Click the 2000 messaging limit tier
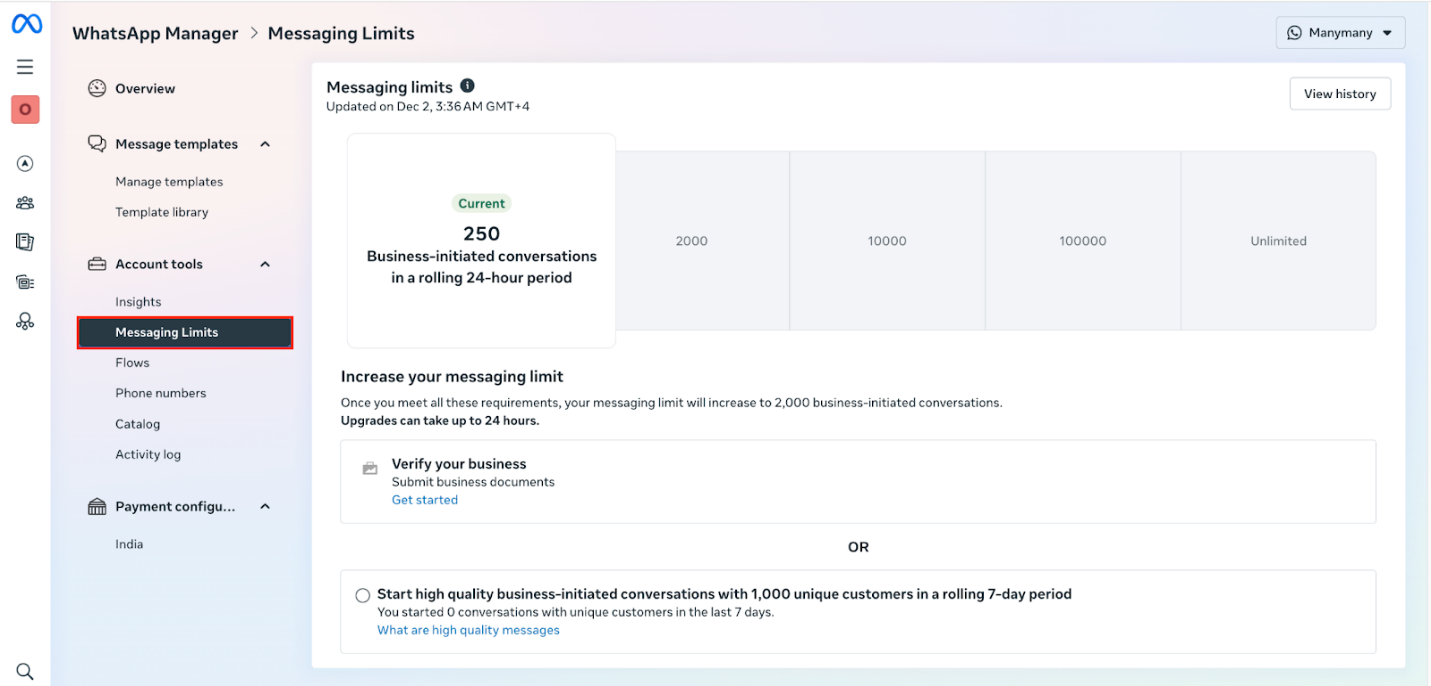 click(x=691, y=241)
